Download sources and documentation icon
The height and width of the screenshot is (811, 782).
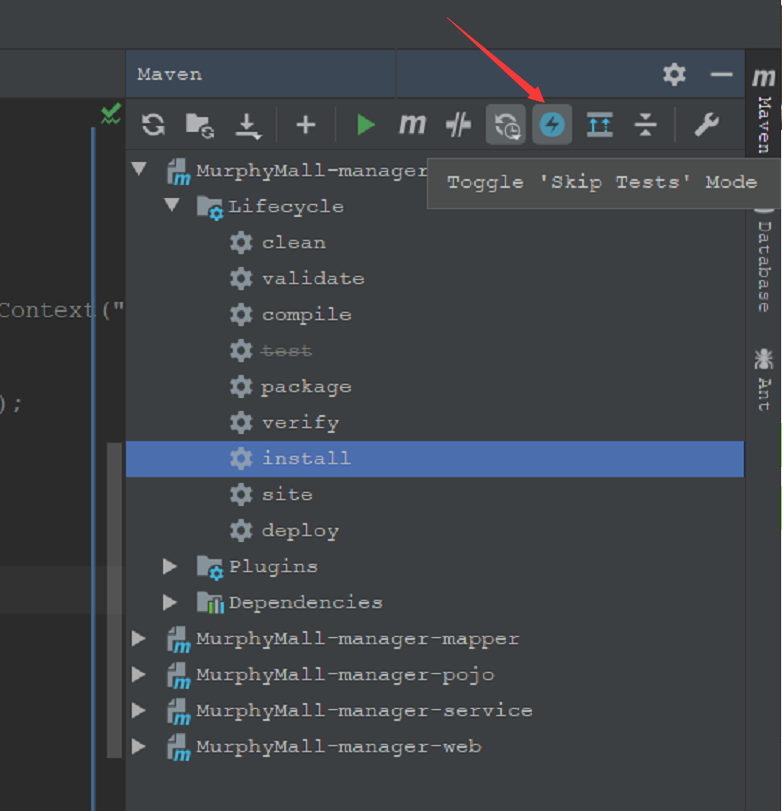[x=248, y=126]
